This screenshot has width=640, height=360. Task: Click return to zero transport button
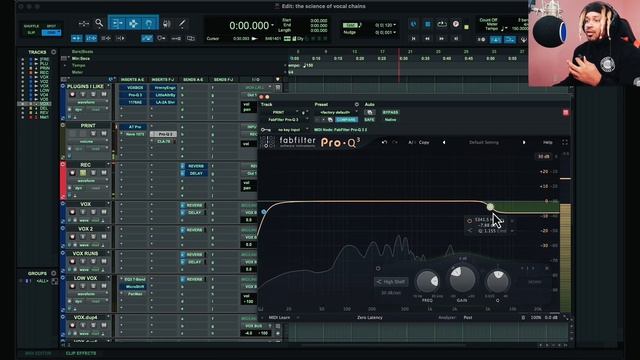413,38
